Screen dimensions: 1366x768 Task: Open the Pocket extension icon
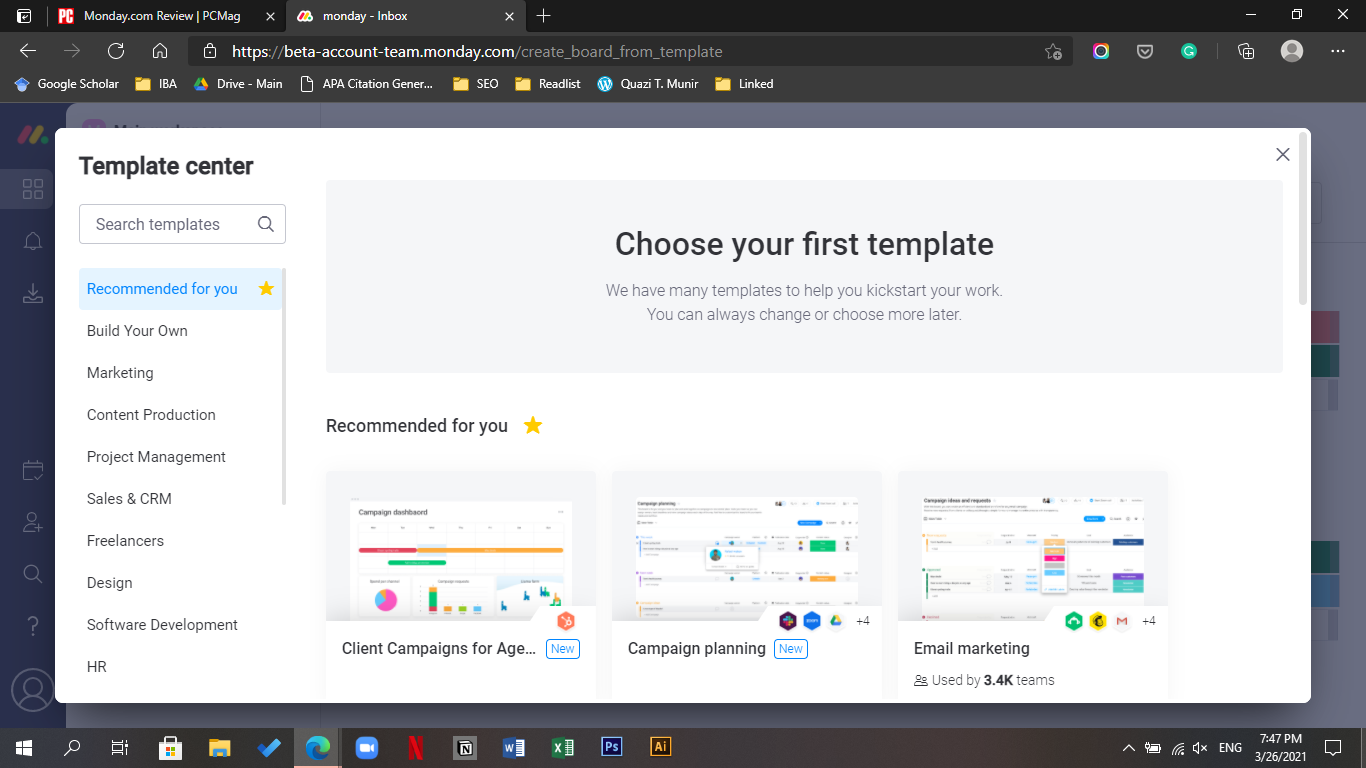[x=1145, y=51]
